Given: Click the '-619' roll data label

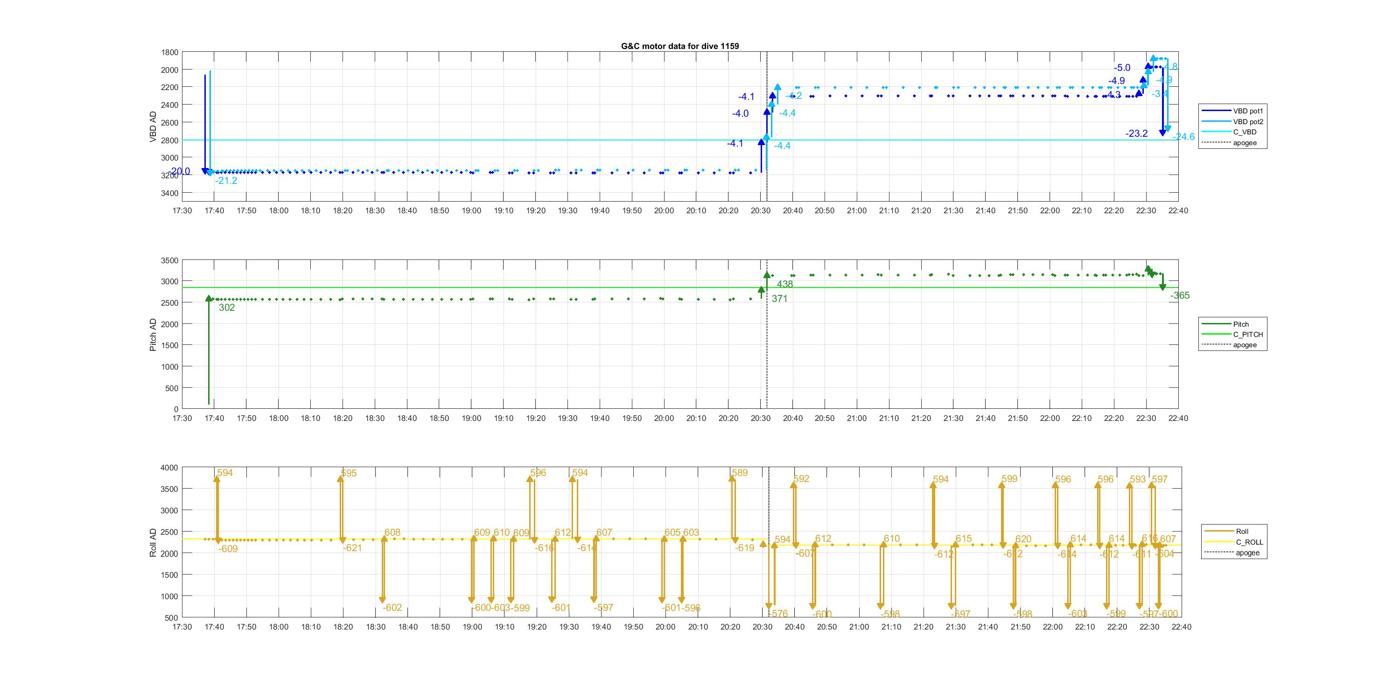Looking at the screenshot, I should tap(745, 548).
